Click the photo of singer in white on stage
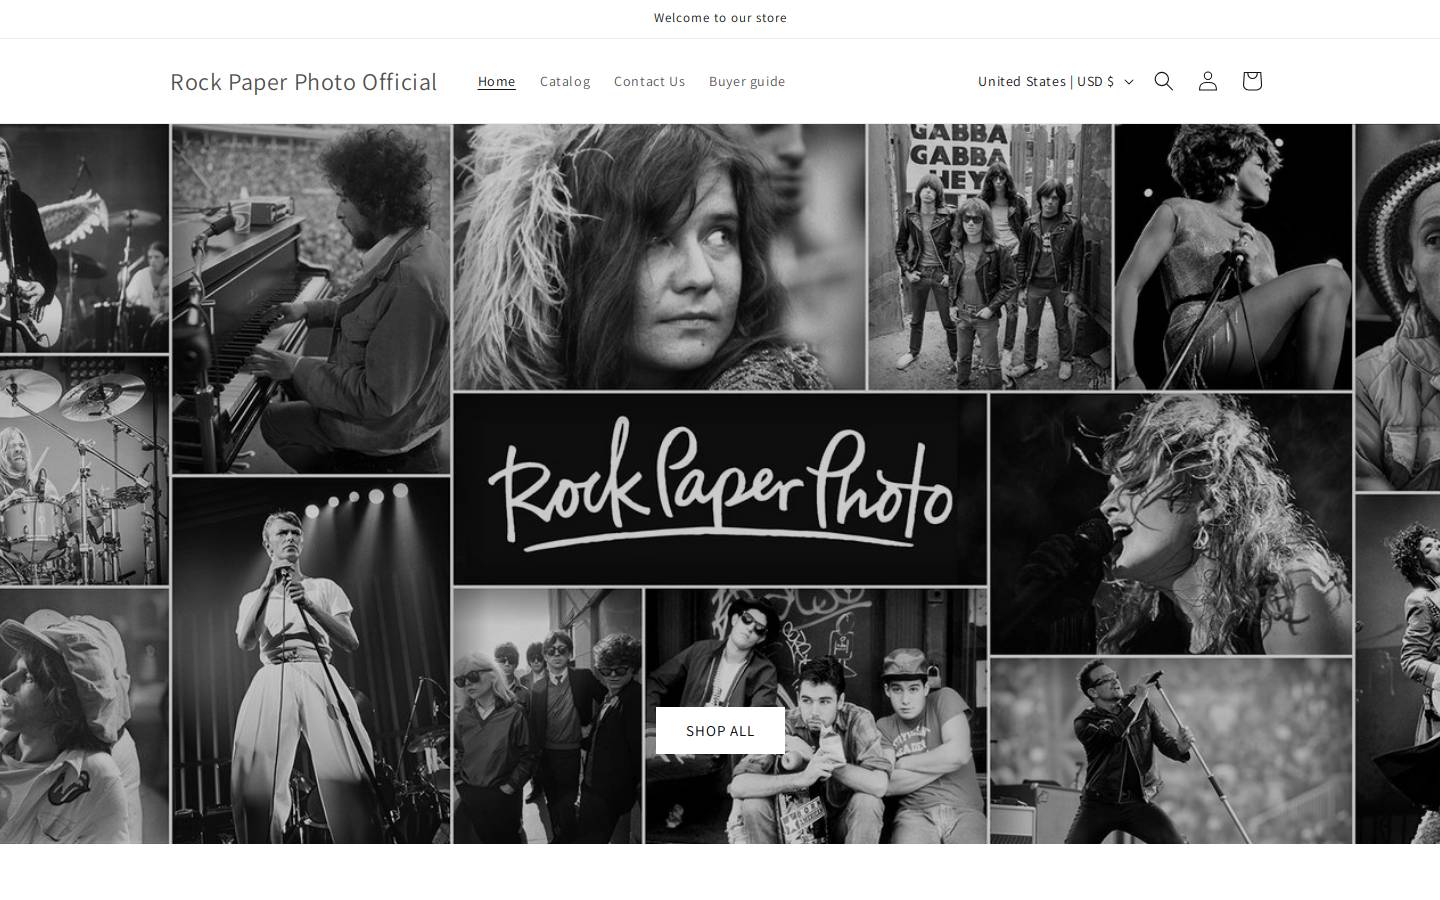This screenshot has height=900, width=1440. click(311, 660)
